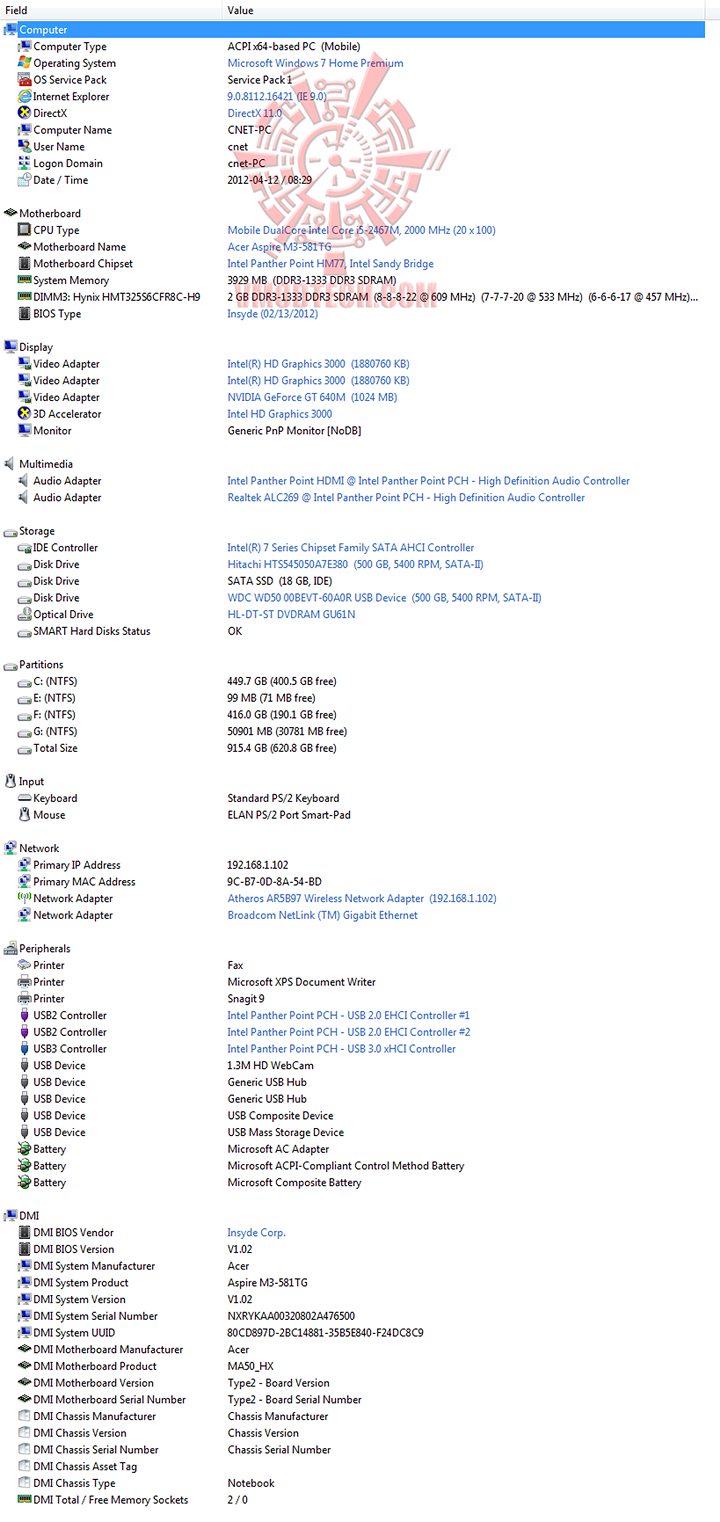Open the NVIDIA GeForce GT 640M link
The height and width of the screenshot is (1522, 720).
tap(312, 397)
